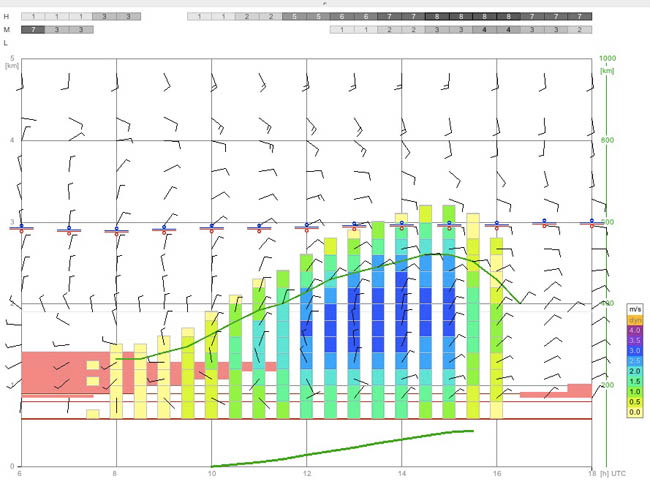This screenshot has width=650, height=484.
Task: Select the 16 hour mark on time axis
Action: (497, 473)
